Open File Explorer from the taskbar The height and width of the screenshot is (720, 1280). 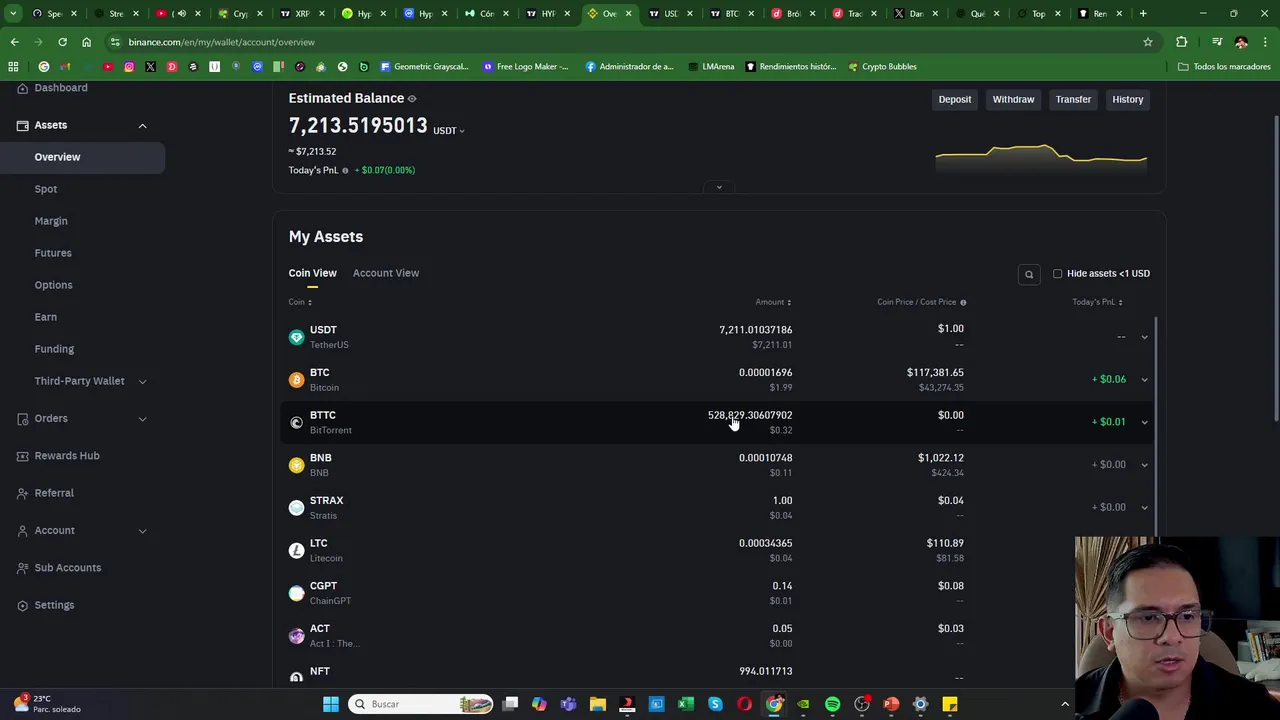[598, 704]
